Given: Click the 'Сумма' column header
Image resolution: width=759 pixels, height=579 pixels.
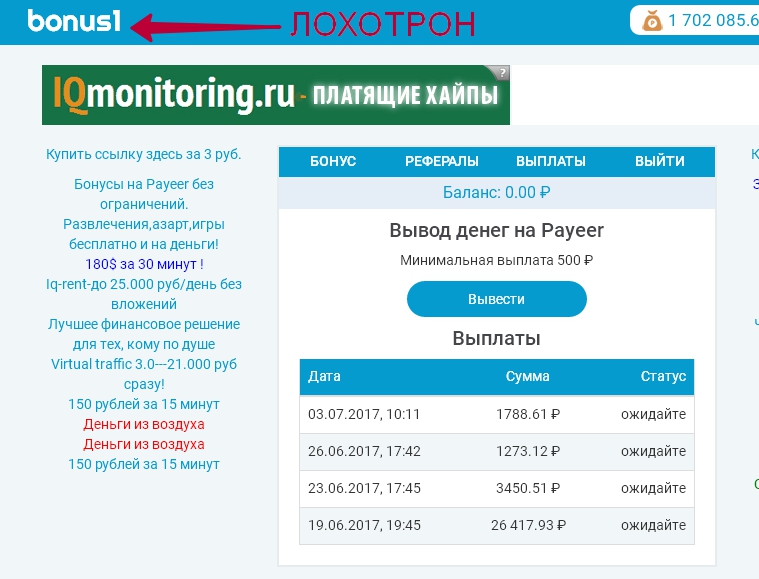Looking at the screenshot, I should [x=528, y=377].
